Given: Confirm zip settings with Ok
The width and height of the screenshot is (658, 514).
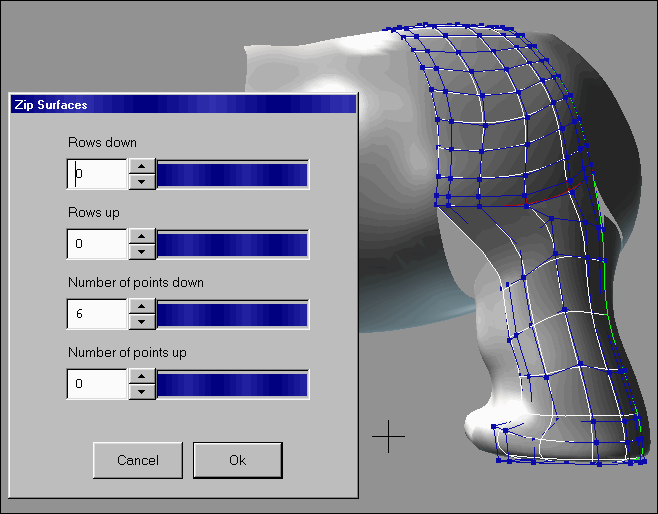Looking at the screenshot, I should pos(237,460).
